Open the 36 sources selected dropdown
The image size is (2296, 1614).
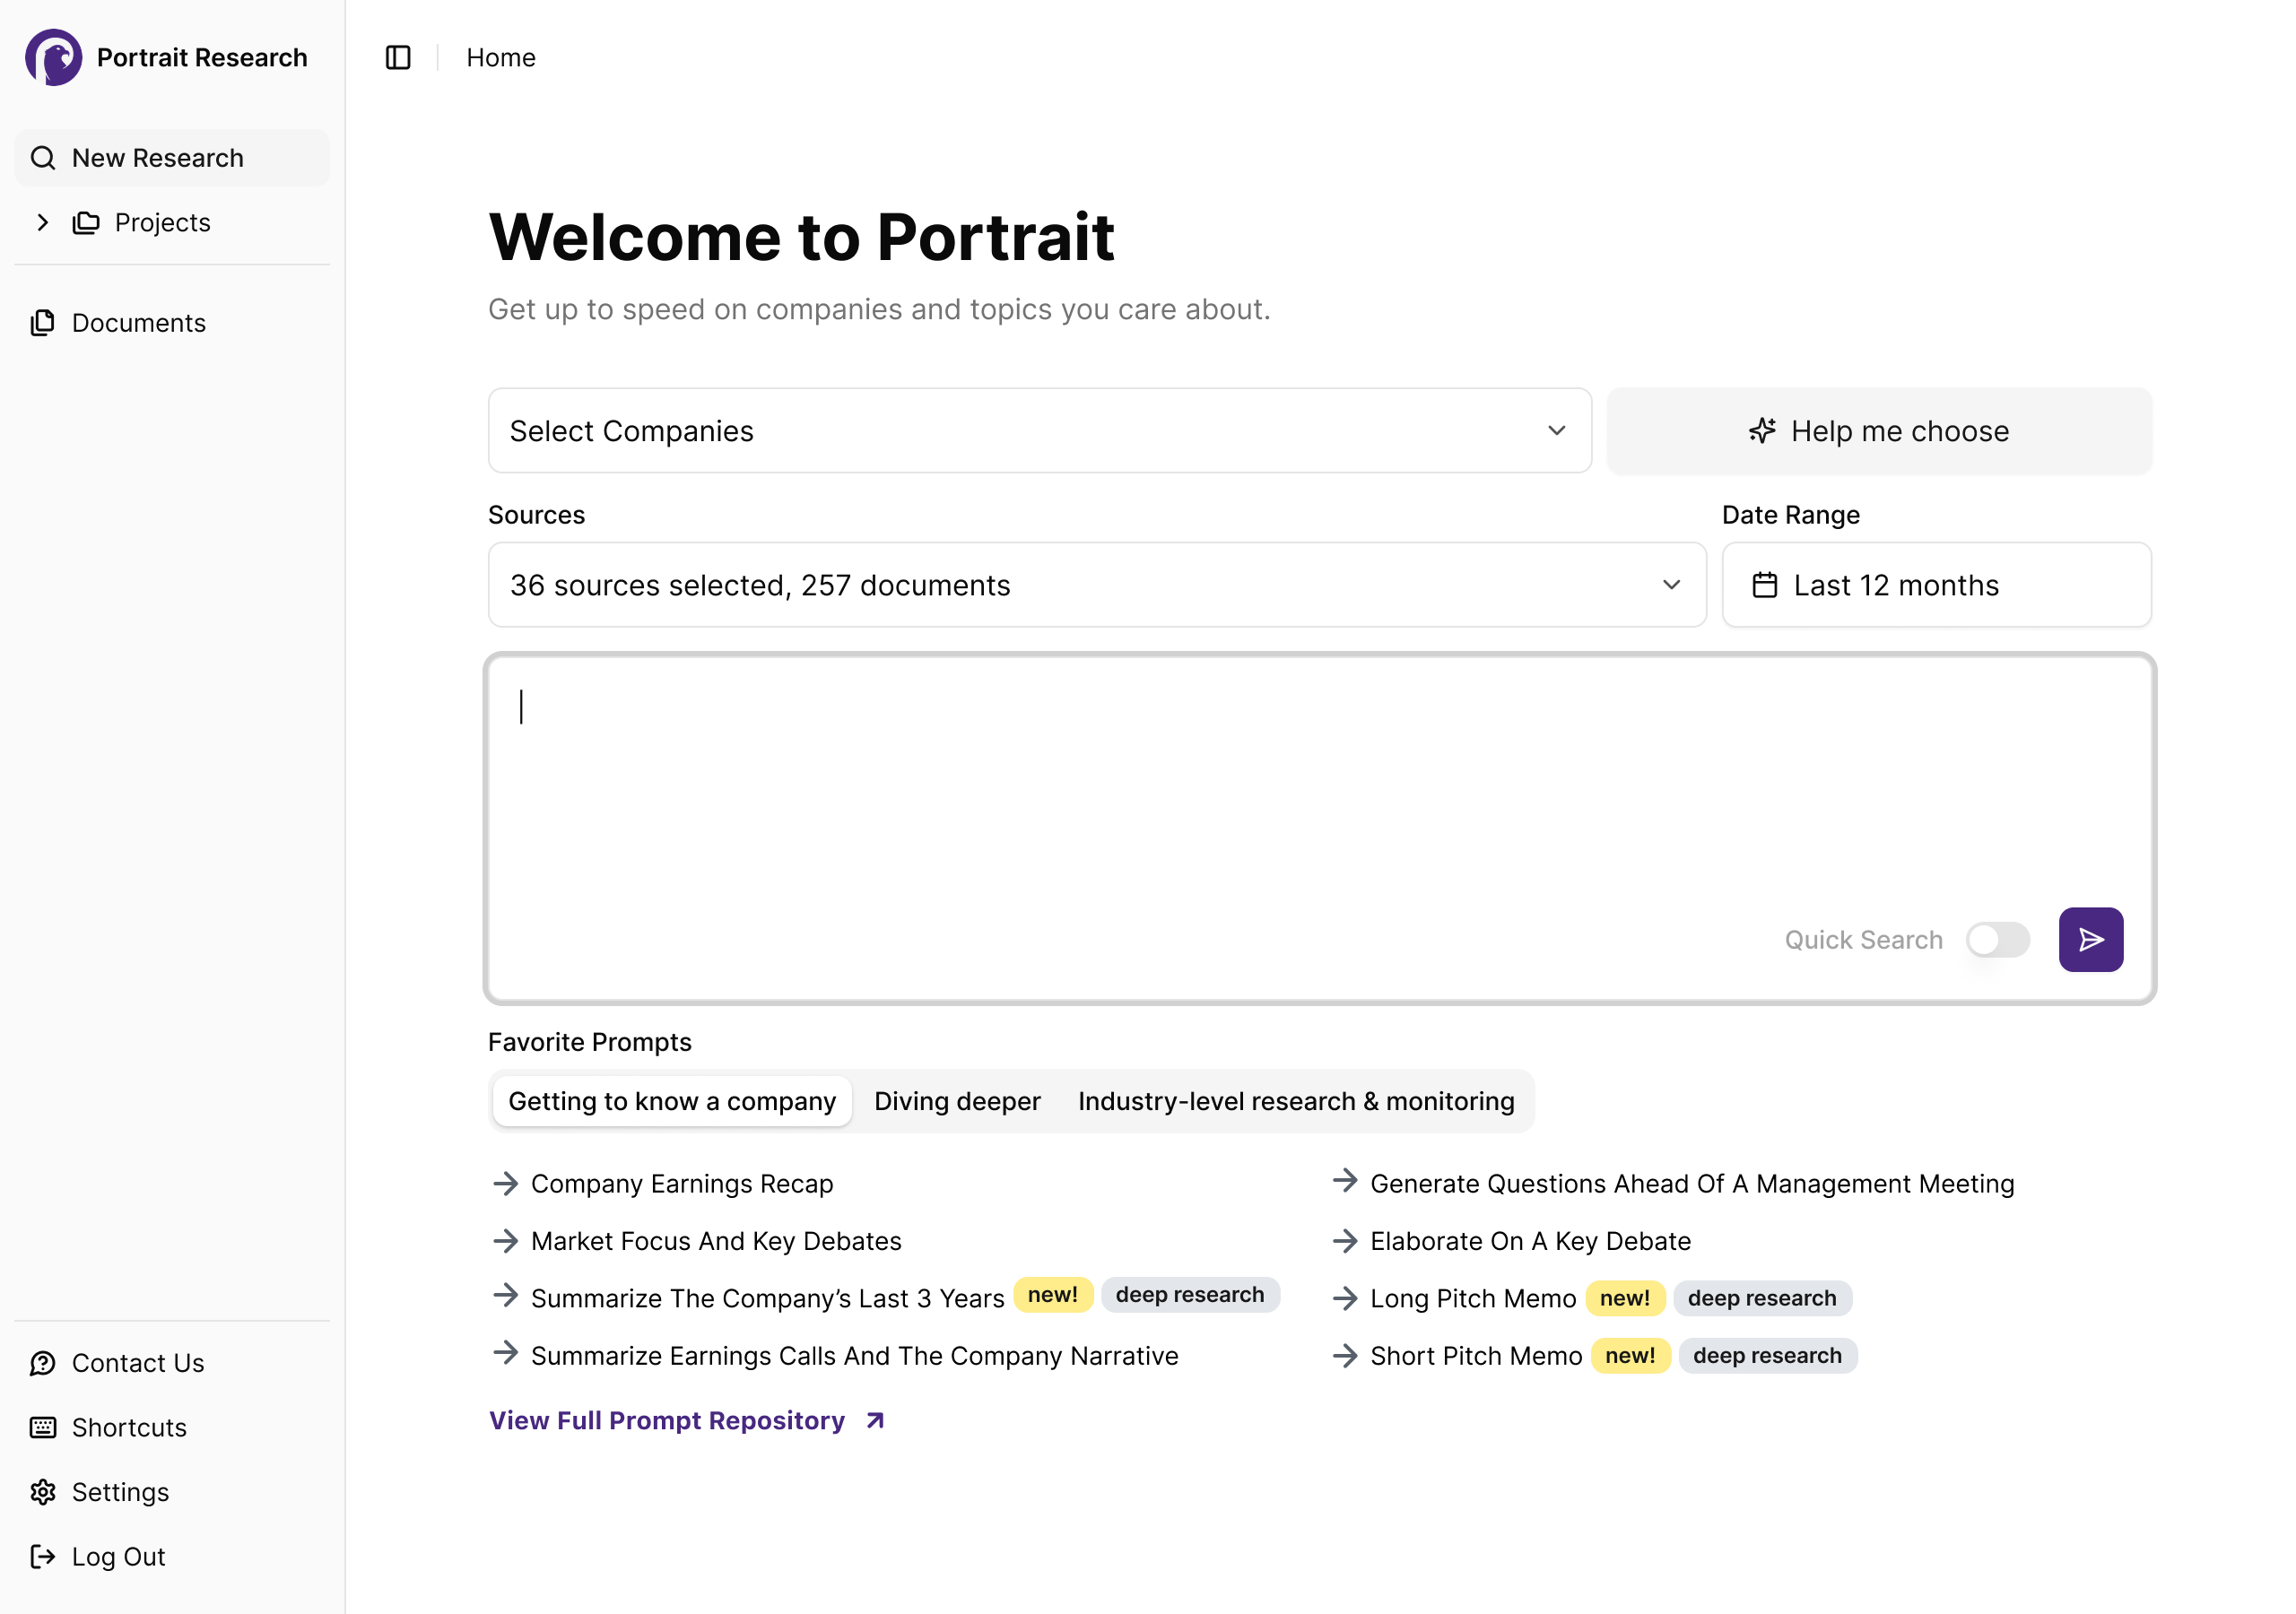click(x=1096, y=585)
